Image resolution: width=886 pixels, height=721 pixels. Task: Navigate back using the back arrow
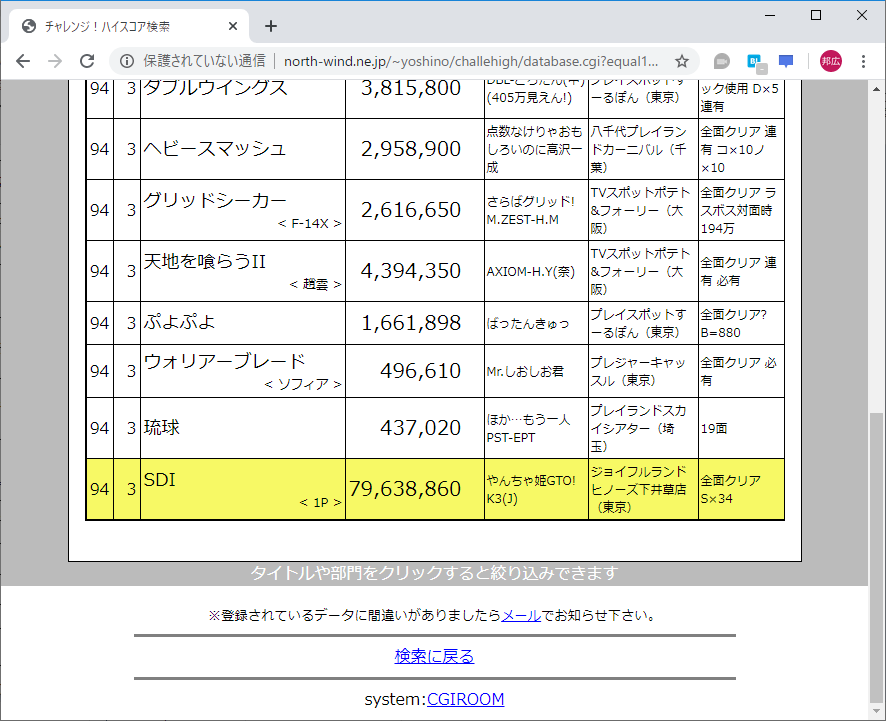22,60
